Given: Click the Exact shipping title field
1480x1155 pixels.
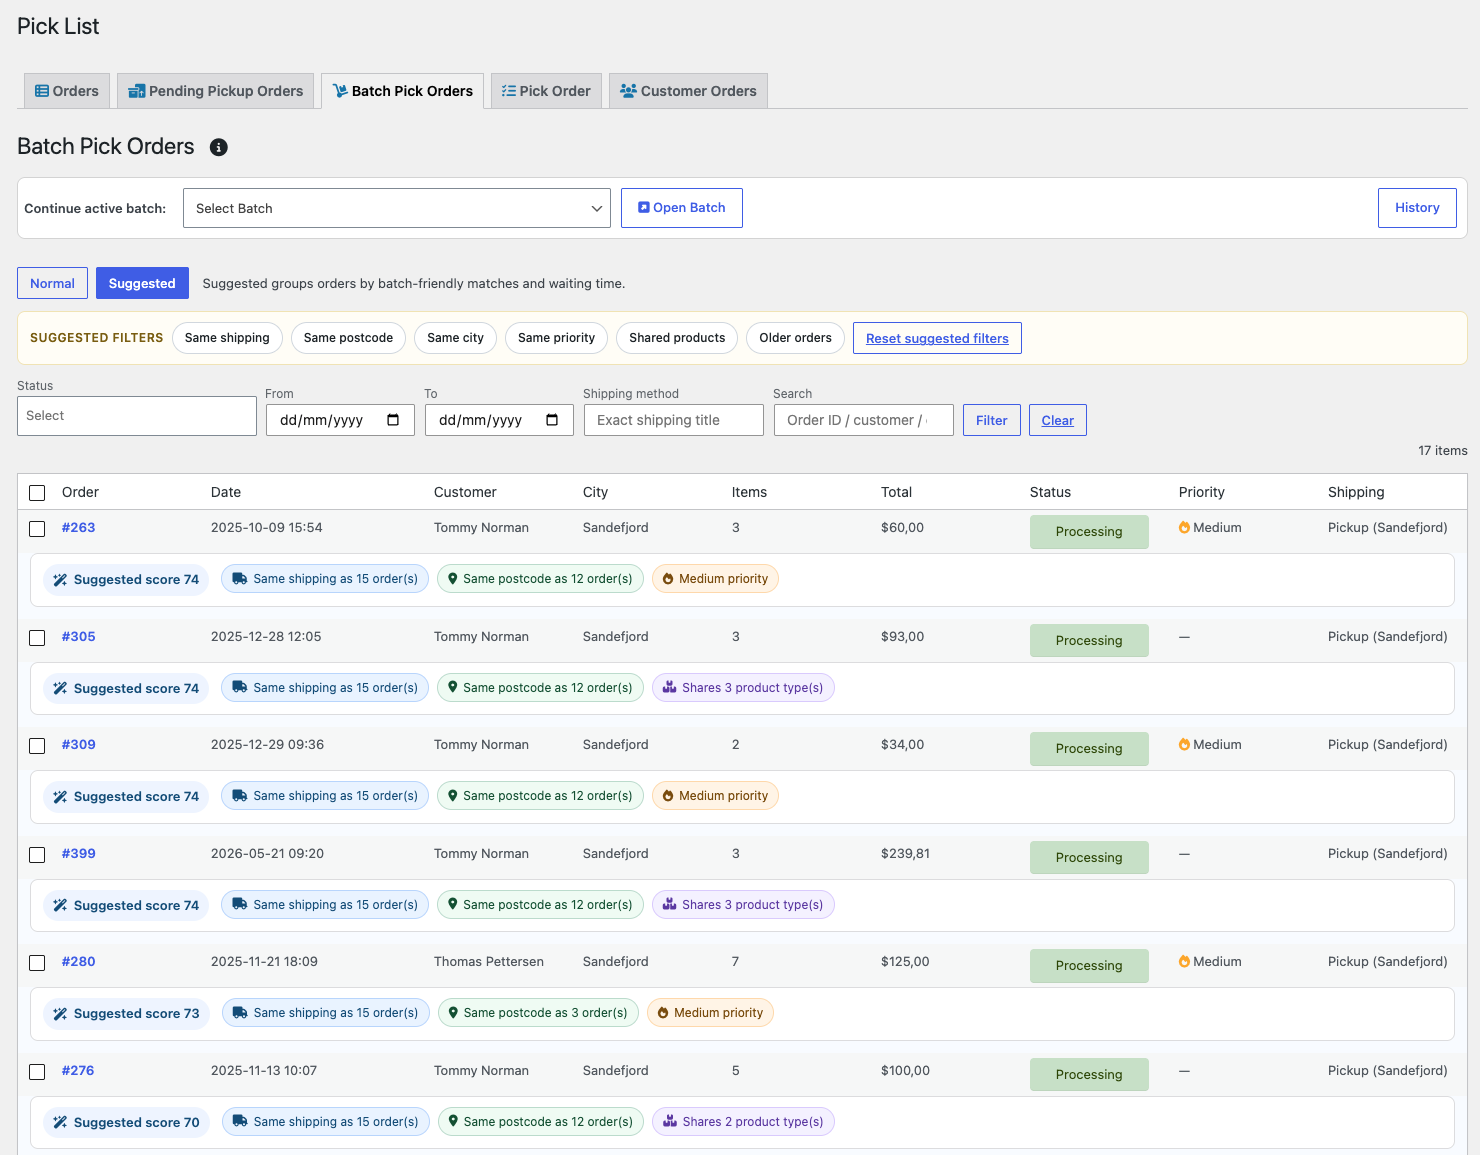Looking at the screenshot, I should click(674, 420).
